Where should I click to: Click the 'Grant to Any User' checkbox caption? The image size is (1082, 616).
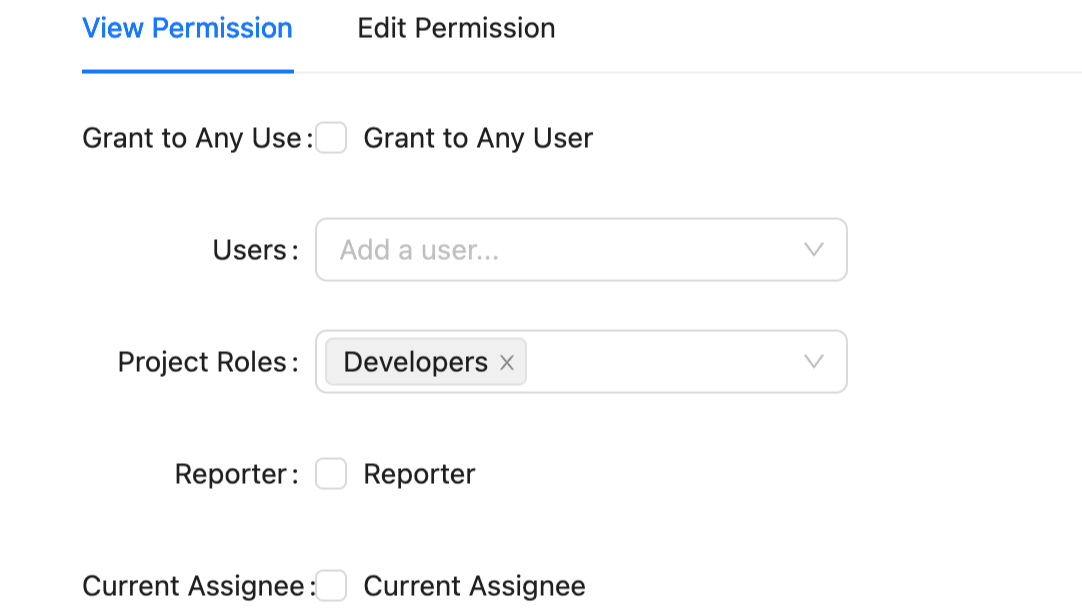(x=478, y=138)
